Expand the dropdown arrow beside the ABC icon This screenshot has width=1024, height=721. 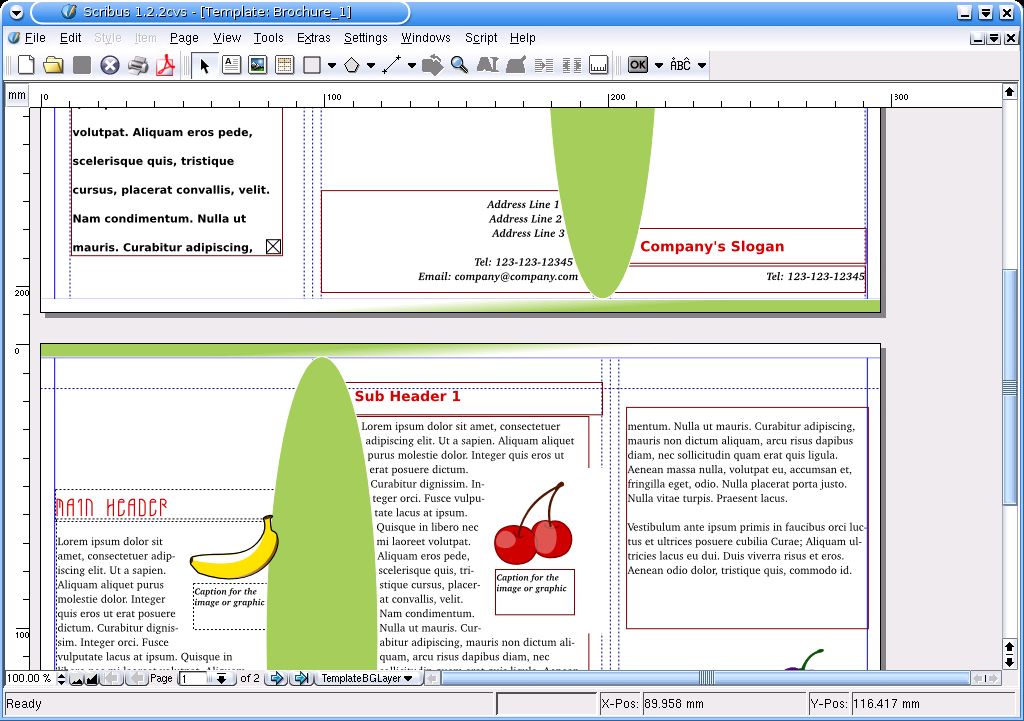[x=701, y=65]
